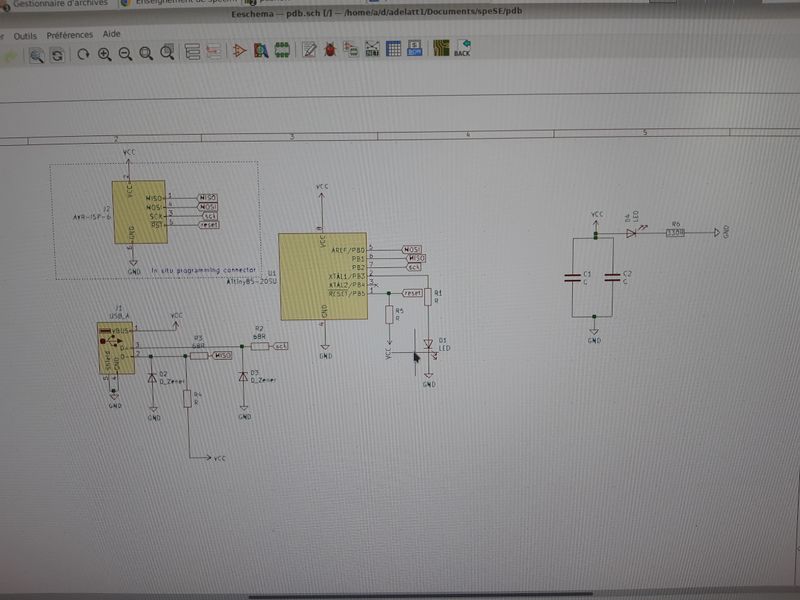
Task: Open the Préférences menu
Action: [69, 33]
